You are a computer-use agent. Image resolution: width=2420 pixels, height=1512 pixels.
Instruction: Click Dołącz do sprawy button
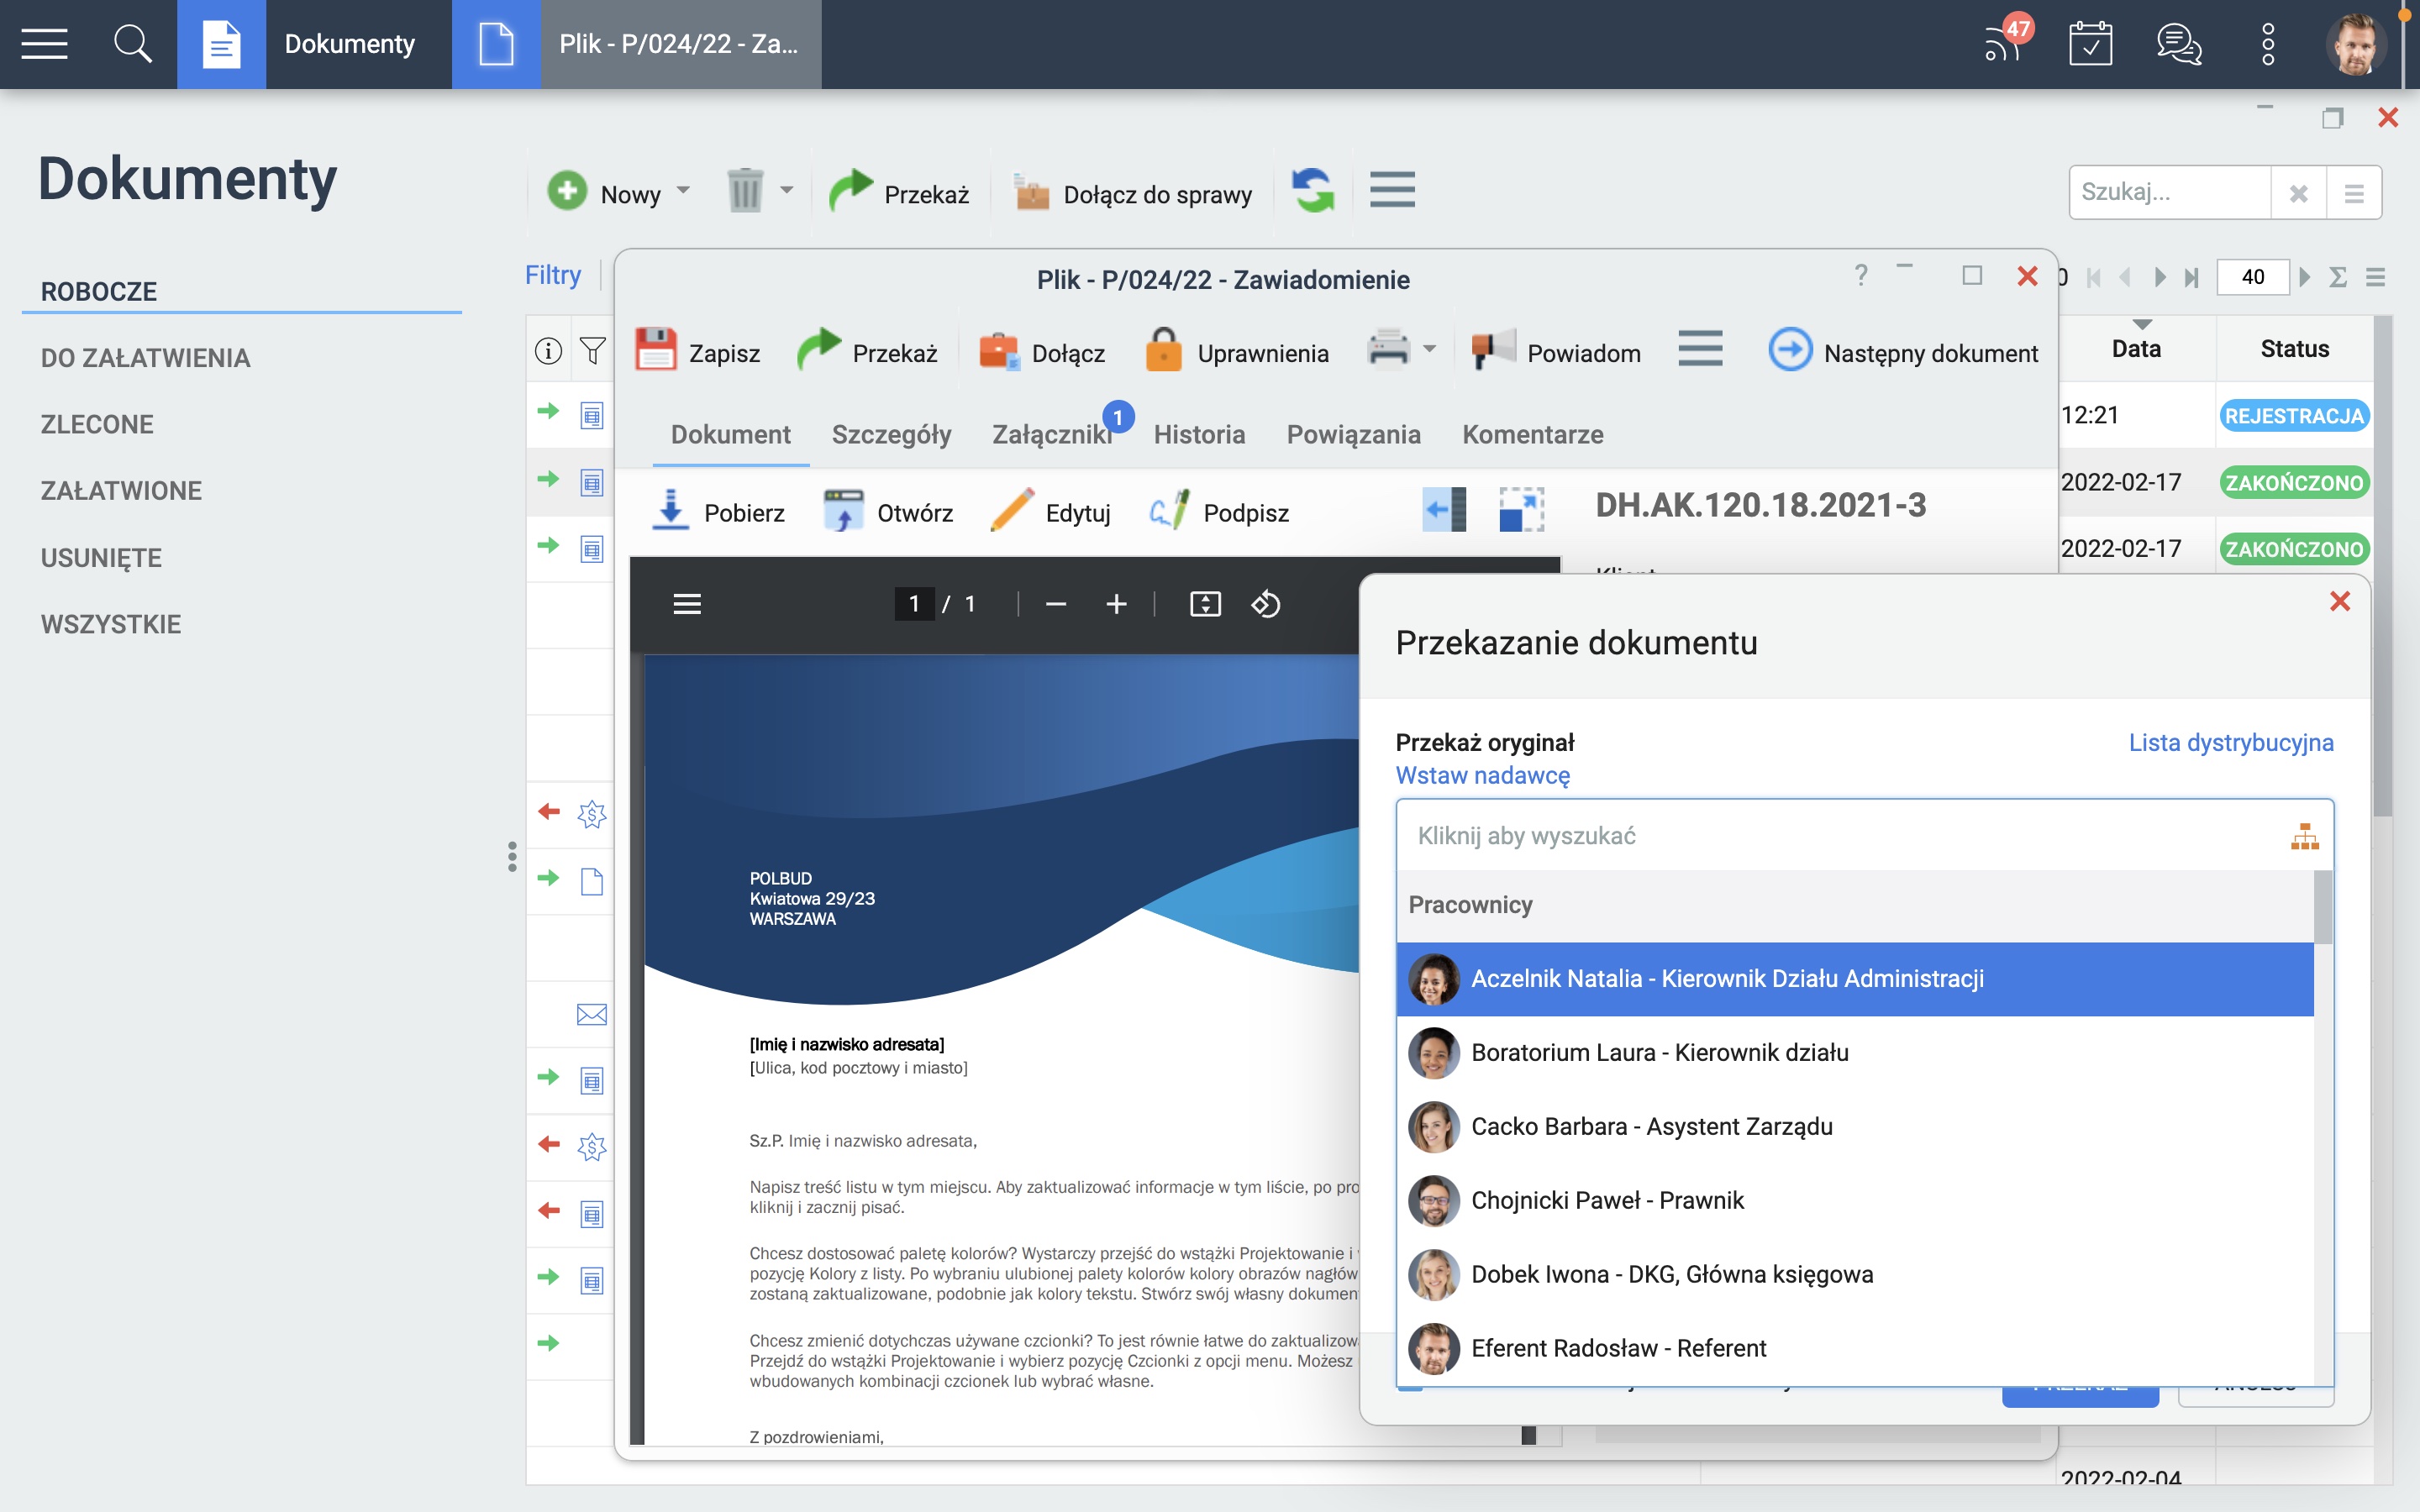(x=1132, y=192)
